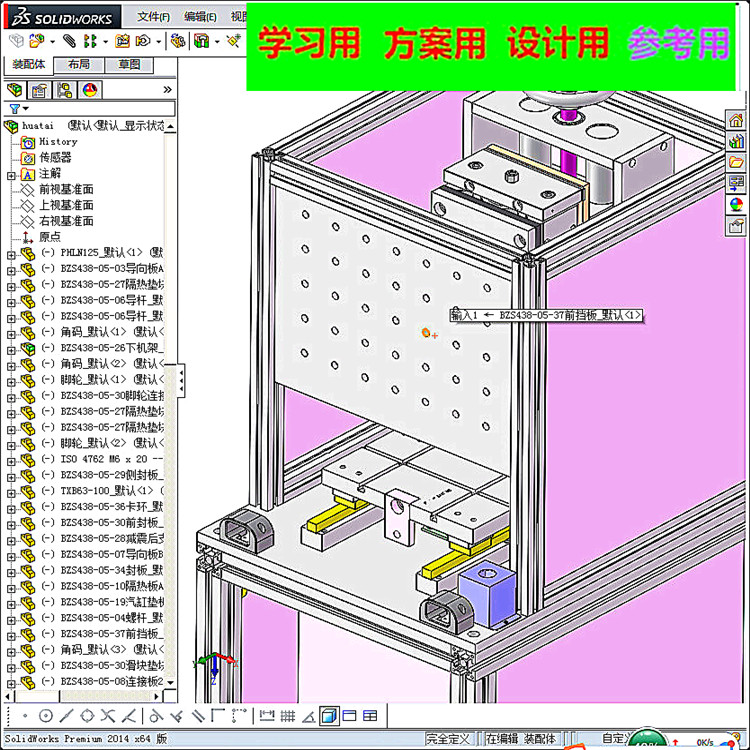Click the split viewport layout icon
Screen dimensions: 750x750
370,716
